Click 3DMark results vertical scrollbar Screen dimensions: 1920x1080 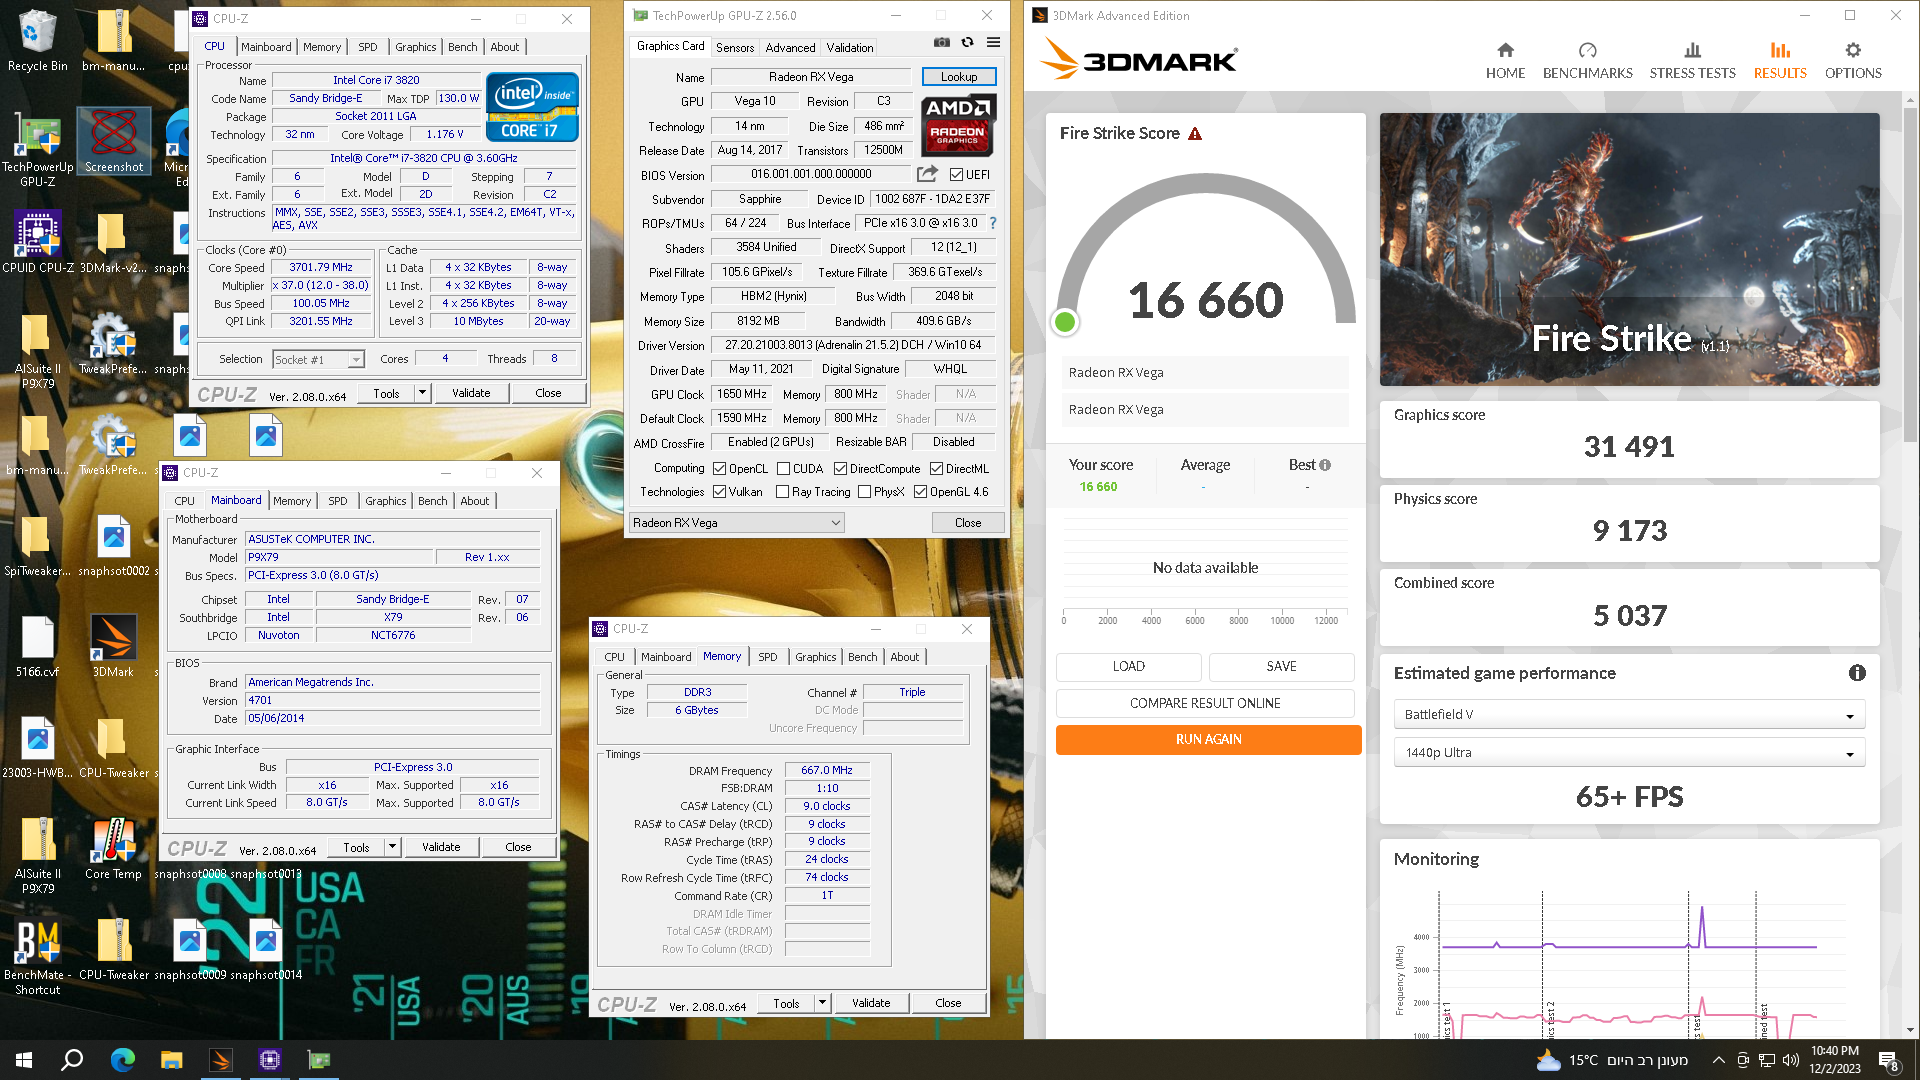[1911, 273]
